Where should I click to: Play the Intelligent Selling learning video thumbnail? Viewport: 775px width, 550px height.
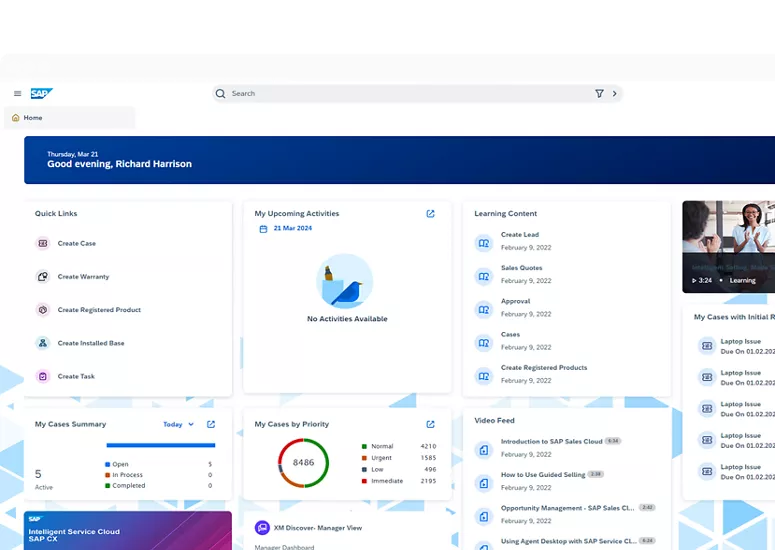(728, 246)
